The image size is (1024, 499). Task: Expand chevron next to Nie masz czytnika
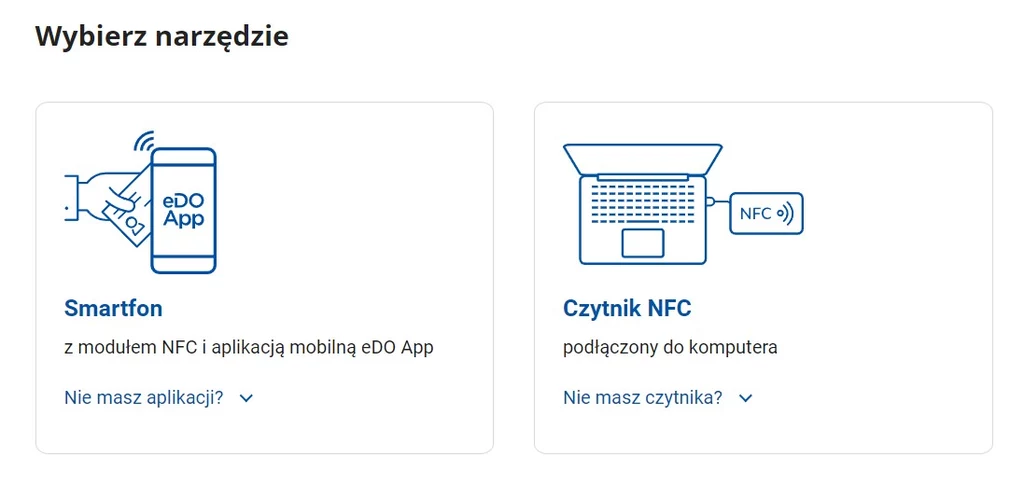pos(746,398)
